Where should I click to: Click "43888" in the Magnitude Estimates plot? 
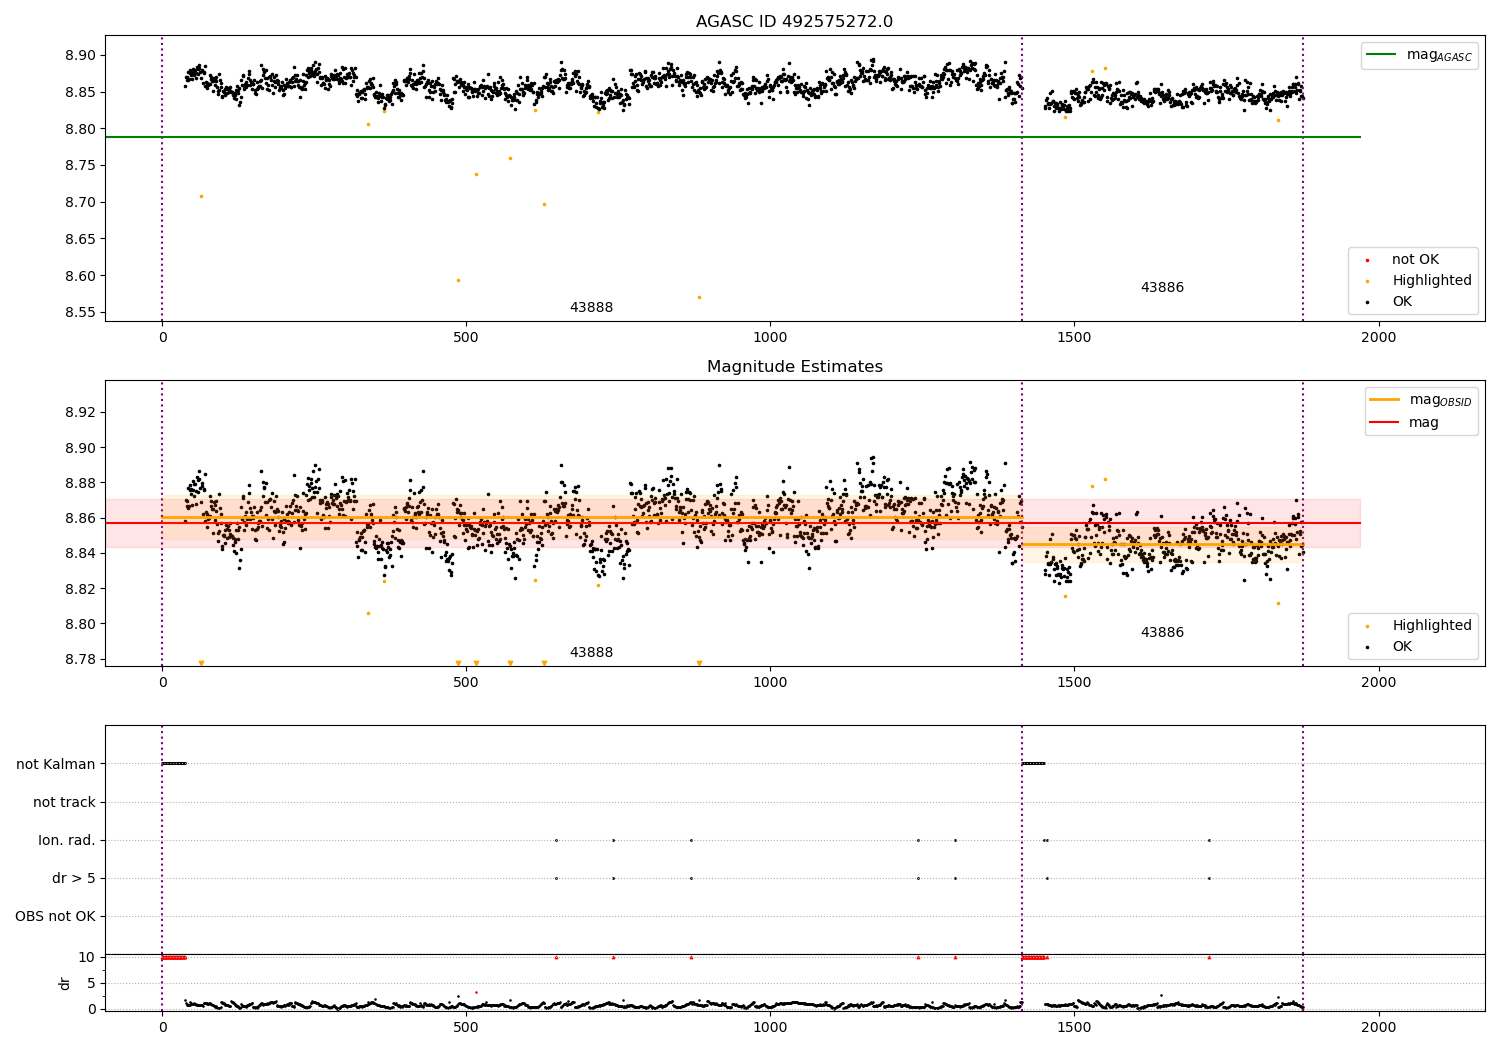591,653
